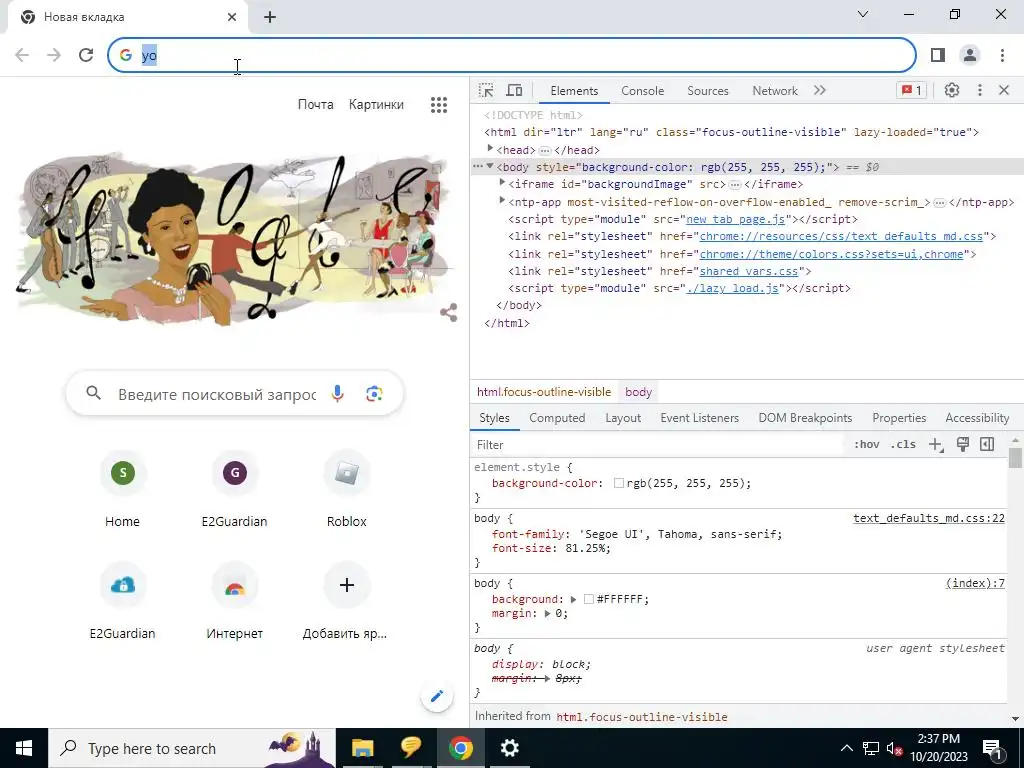This screenshot has width=1024, height=768.
Task: Open text_defaults_md.css:22 source link
Action: pos(929,519)
